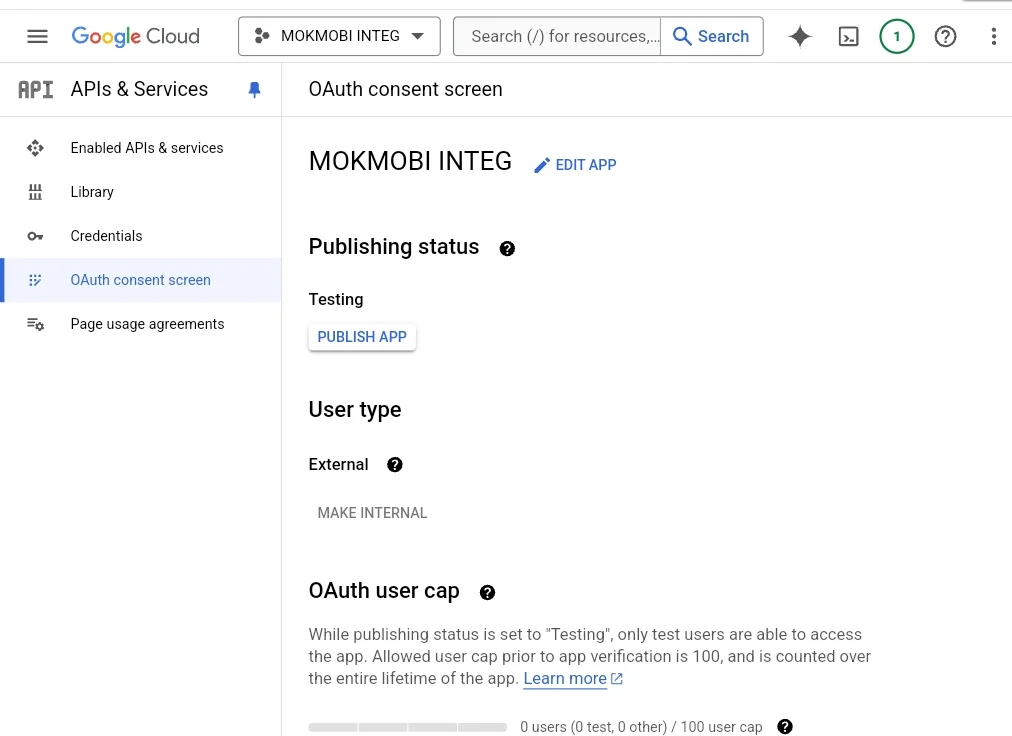1012x736 pixels.
Task: Activate Cloud Shell terminal icon
Action: pos(848,36)
